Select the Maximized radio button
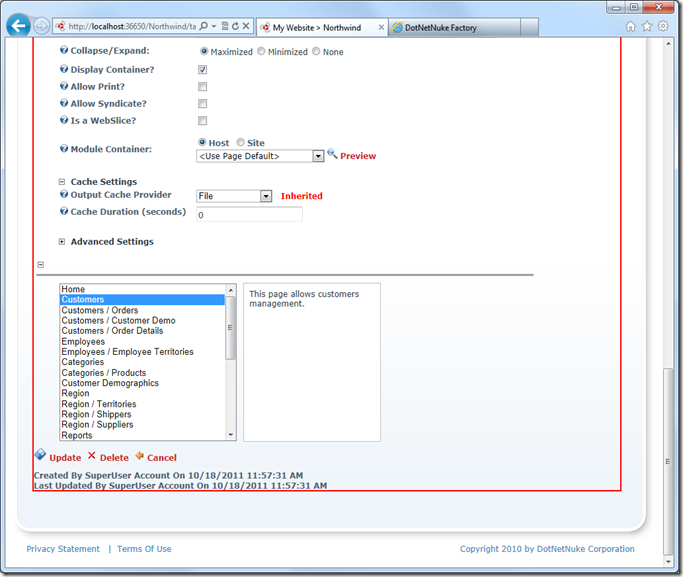This screenshot has height=577, width=683. click(204, 51)
